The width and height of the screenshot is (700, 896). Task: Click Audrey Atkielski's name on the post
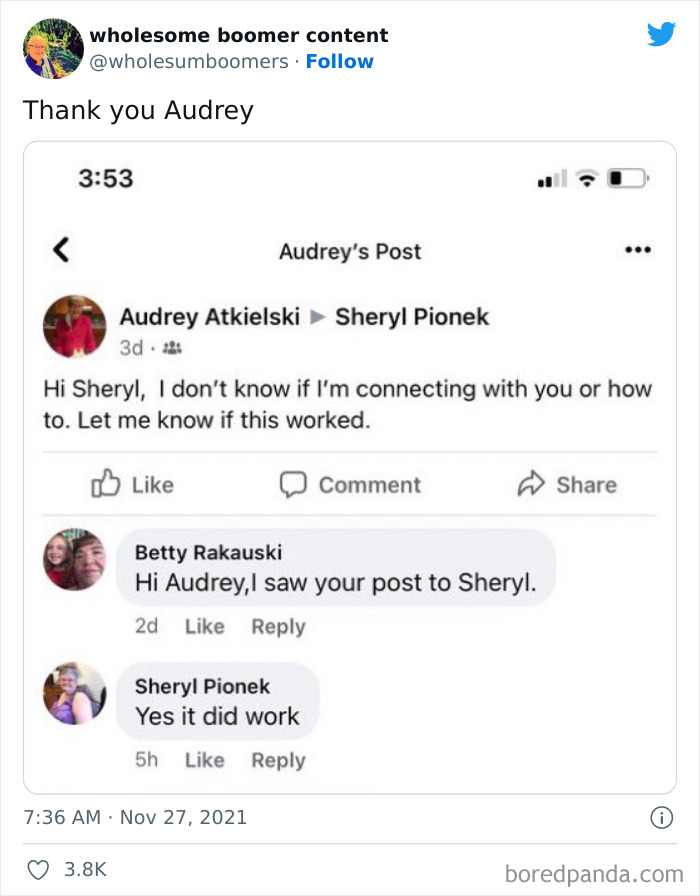209,317
